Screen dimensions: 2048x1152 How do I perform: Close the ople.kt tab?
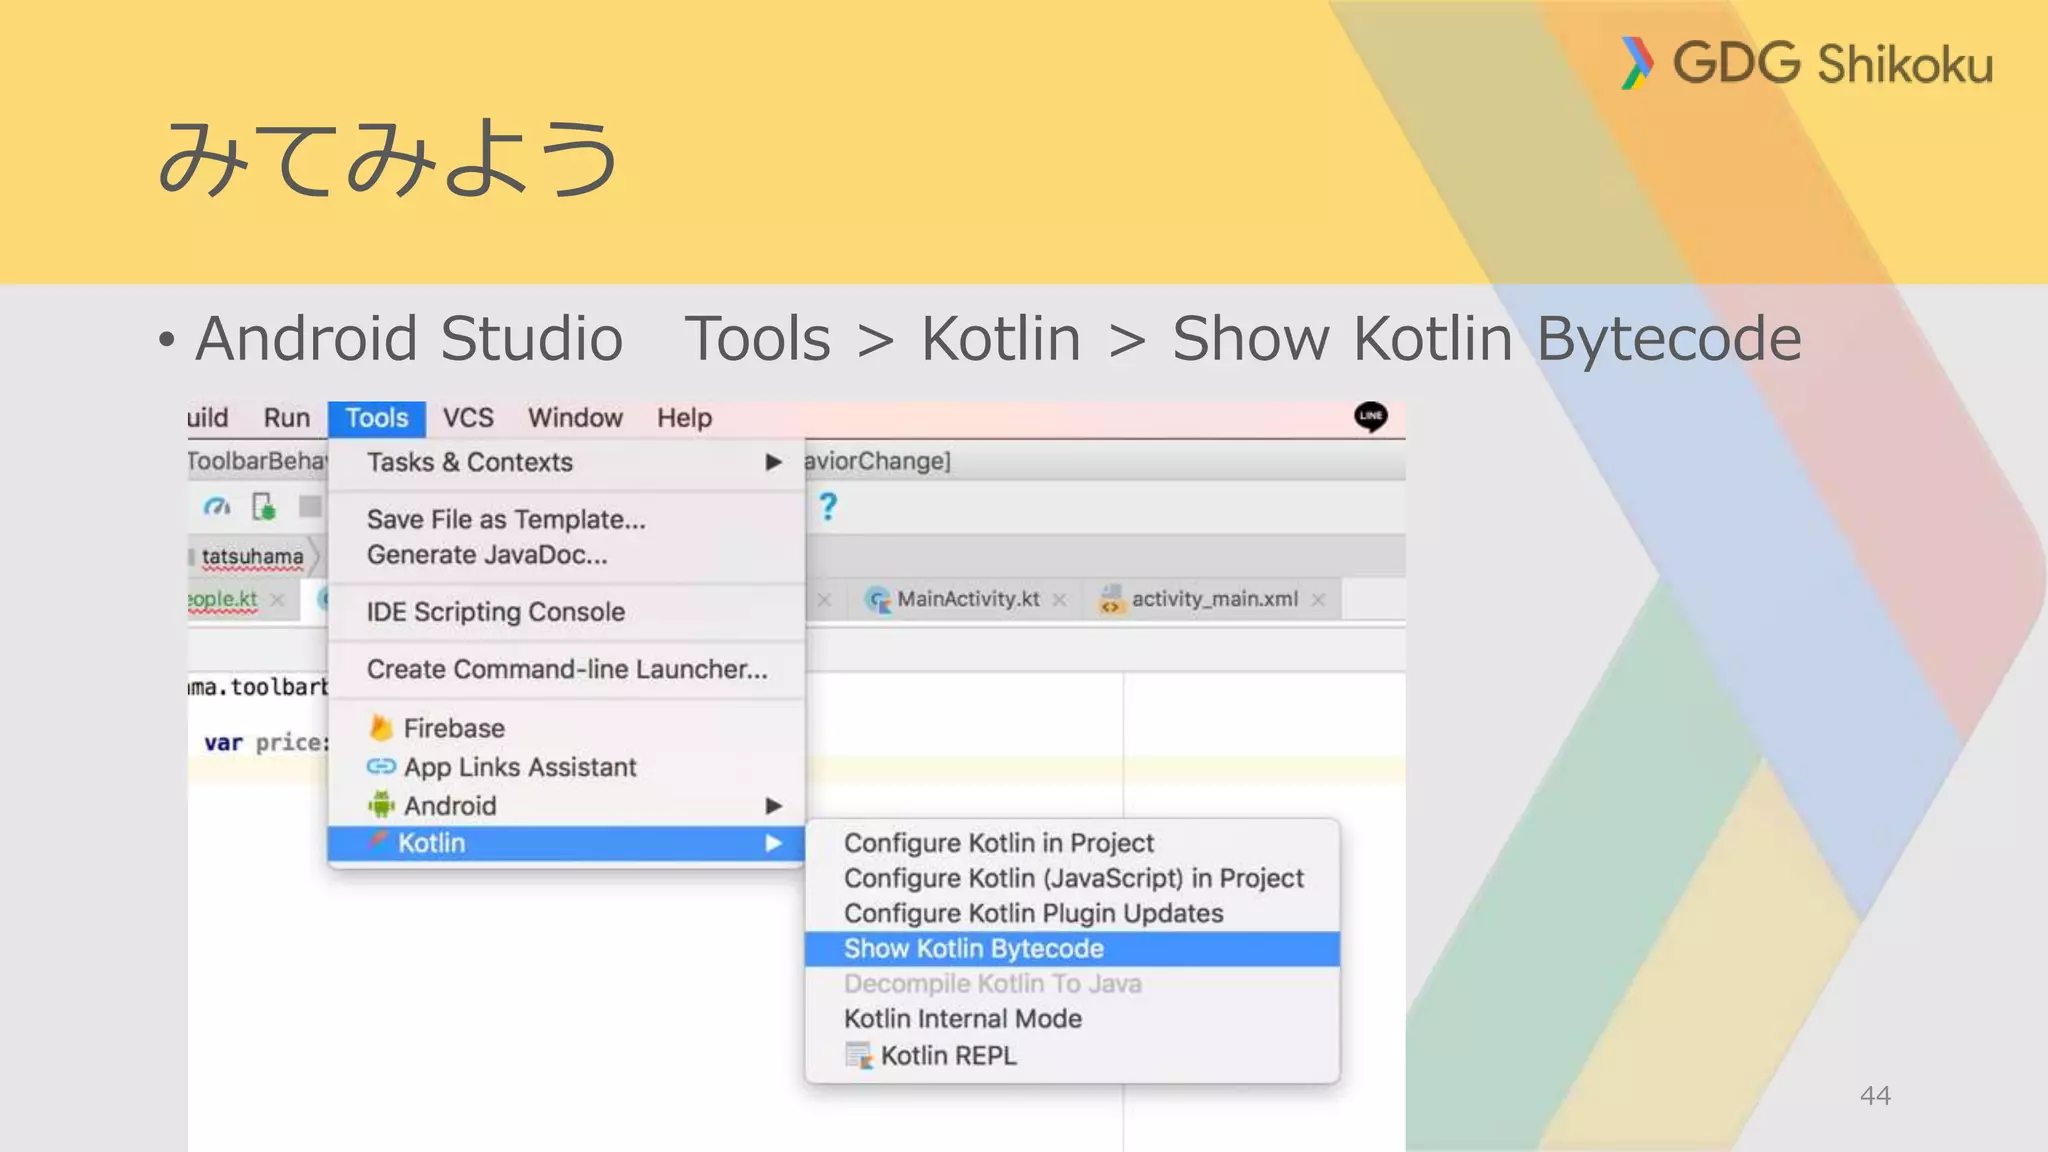coord(278,600)
